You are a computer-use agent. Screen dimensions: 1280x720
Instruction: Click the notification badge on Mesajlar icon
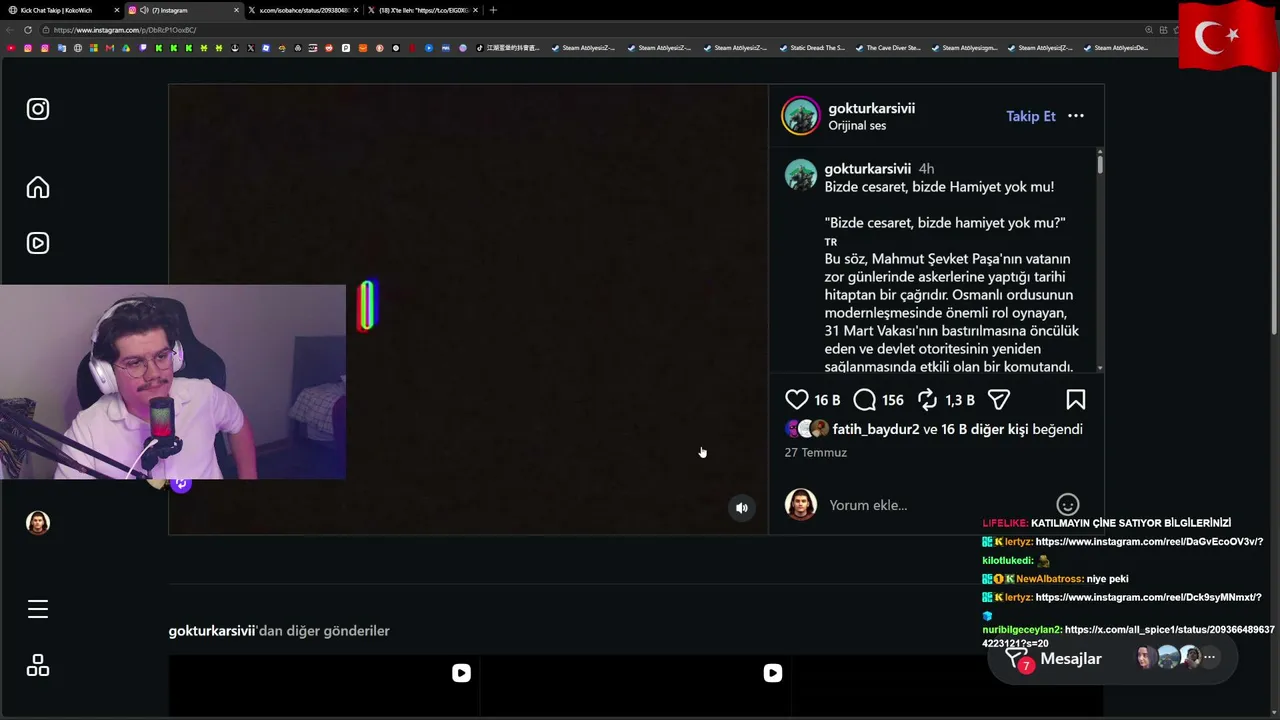(x=1026, y=666)
